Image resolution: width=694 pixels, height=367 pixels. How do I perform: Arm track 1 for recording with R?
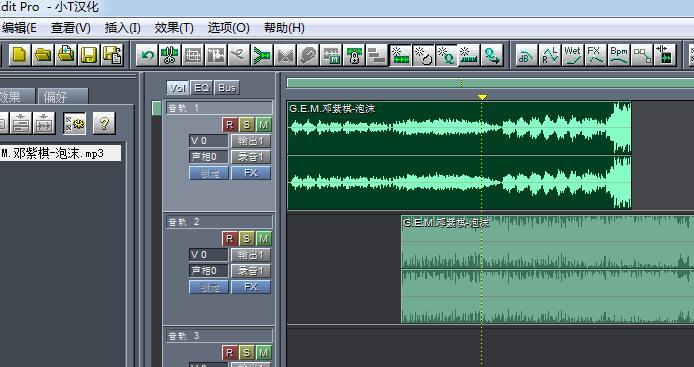coord(229,125)
